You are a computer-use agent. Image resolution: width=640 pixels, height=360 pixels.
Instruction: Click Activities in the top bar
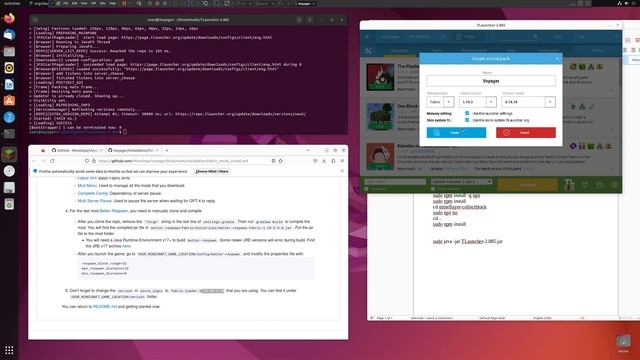click(x=12, y=3)
